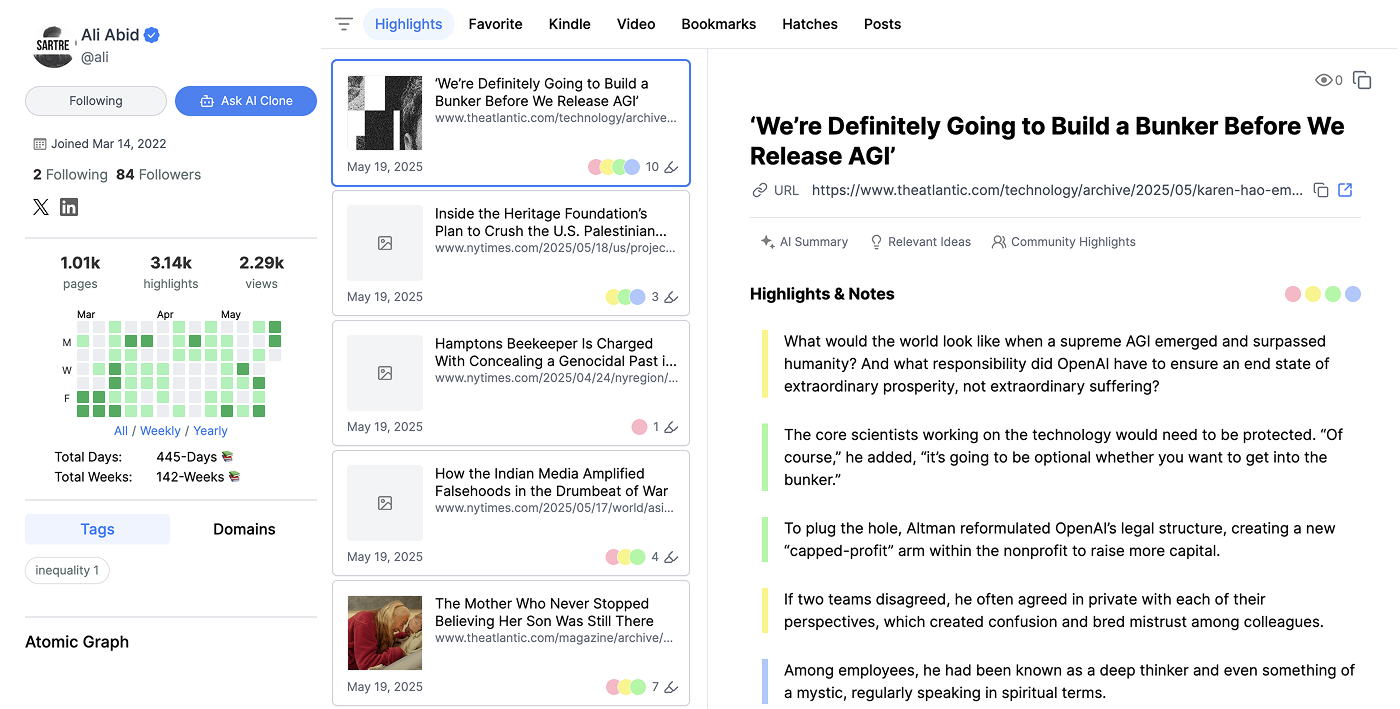Viewport: 1400px width, 709px height.
Task: Go to the Bookmarks tab
Action: pyautogui.click(x=719, y=24)
